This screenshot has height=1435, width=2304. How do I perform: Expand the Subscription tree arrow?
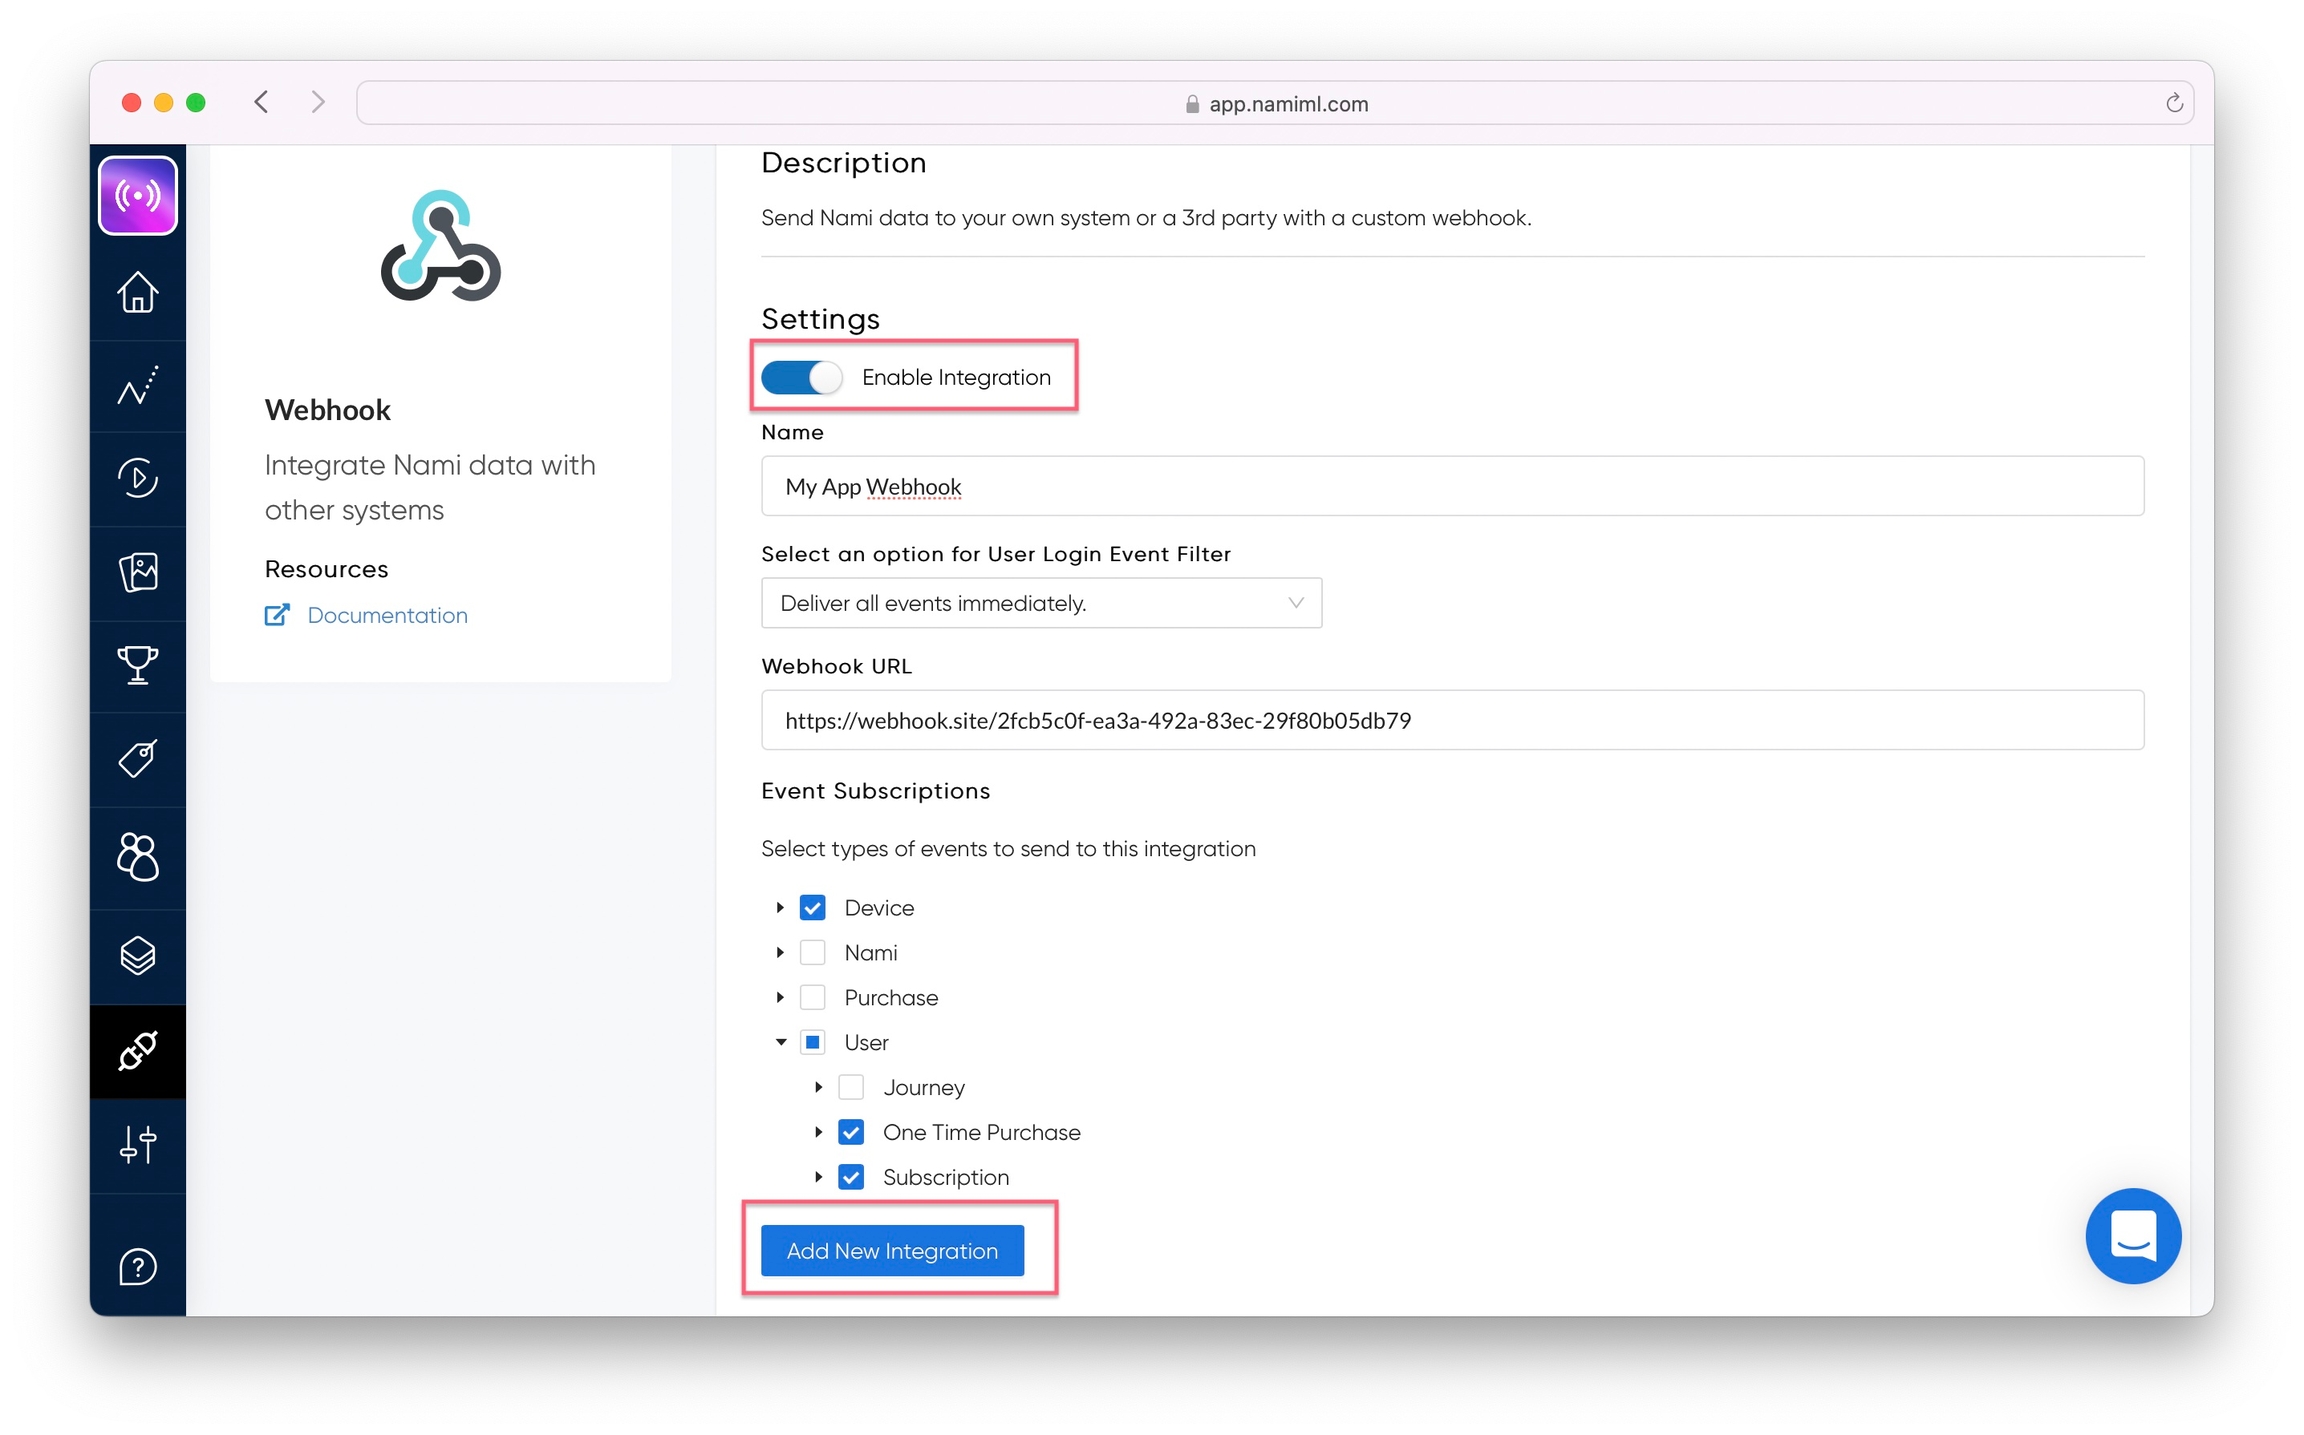coord(818,1178)
